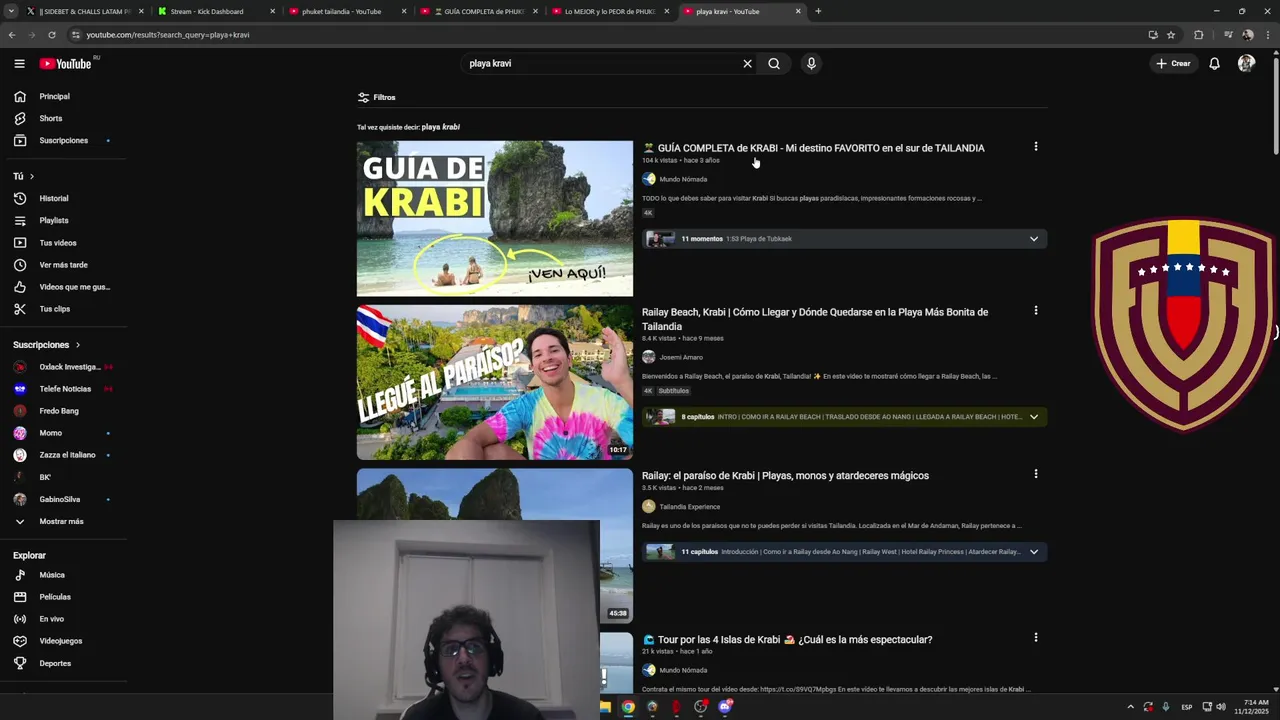Open the browser media controls icon
This screenshot has width=1280, height=720.
point(1228,35)
